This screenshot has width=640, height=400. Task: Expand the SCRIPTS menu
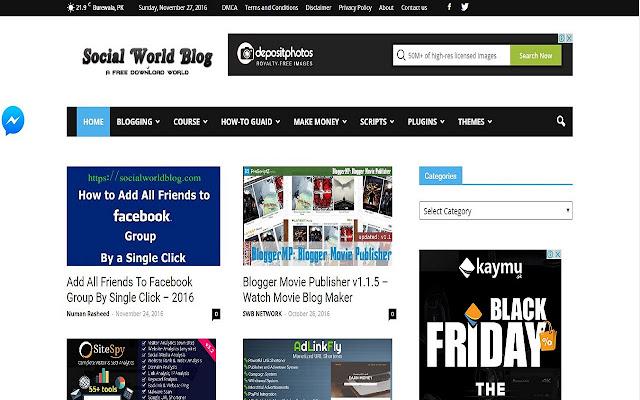tap(377, 122)
